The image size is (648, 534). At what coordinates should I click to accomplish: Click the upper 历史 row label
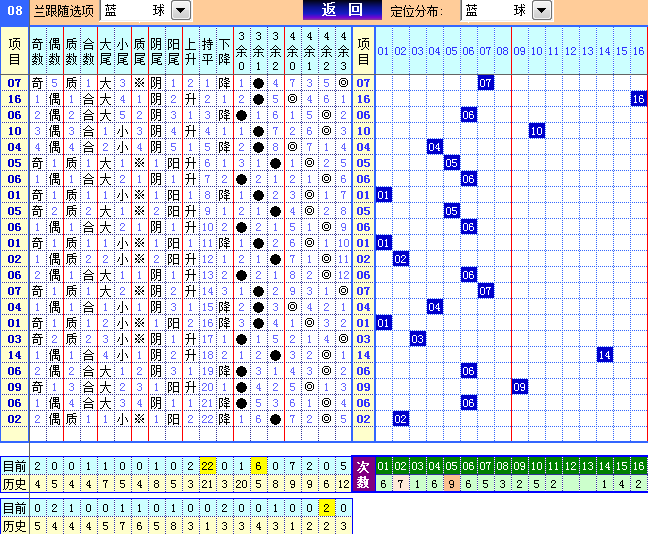click(x=14, y=484)
